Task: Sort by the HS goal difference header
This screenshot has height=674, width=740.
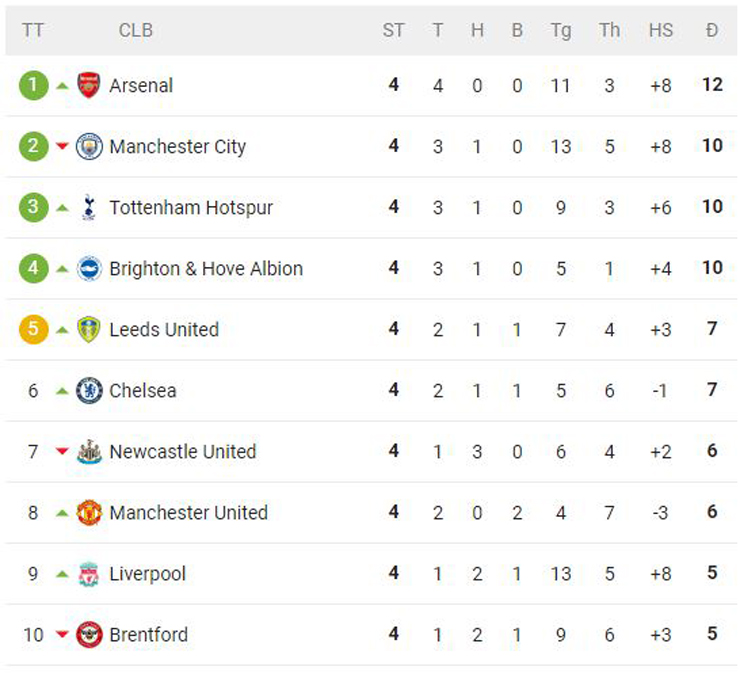Action: (x=660, y=30)
